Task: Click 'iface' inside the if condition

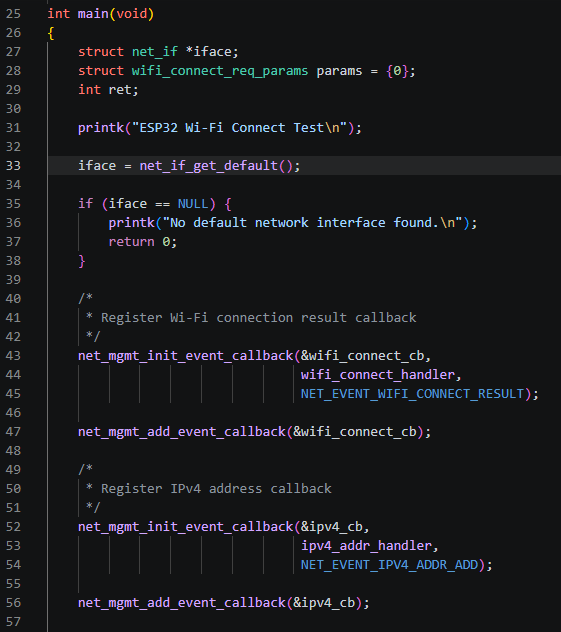Action: point(127,204)
